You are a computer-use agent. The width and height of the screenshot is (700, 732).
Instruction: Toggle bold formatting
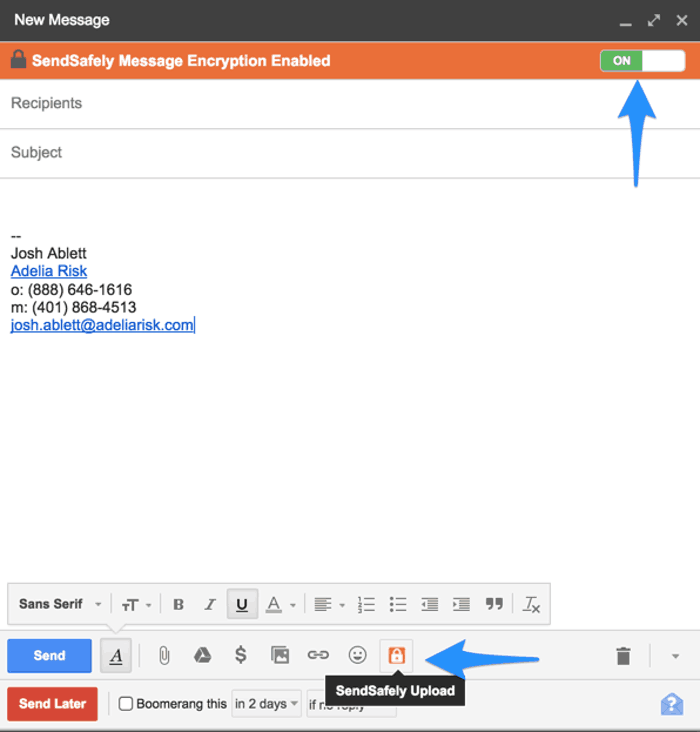[x=178, y=605]
